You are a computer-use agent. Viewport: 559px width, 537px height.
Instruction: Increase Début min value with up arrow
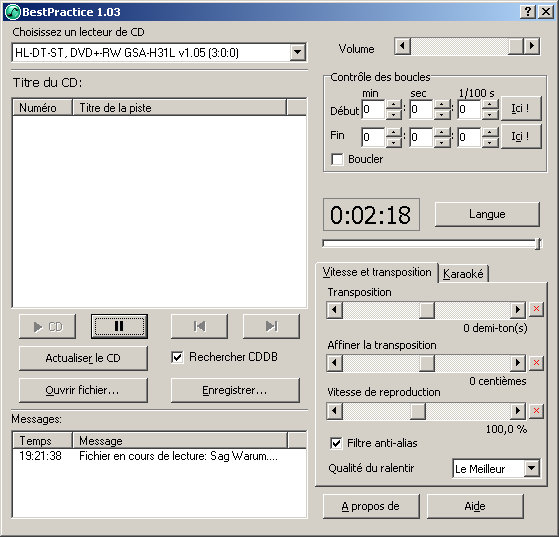point(394,104)
